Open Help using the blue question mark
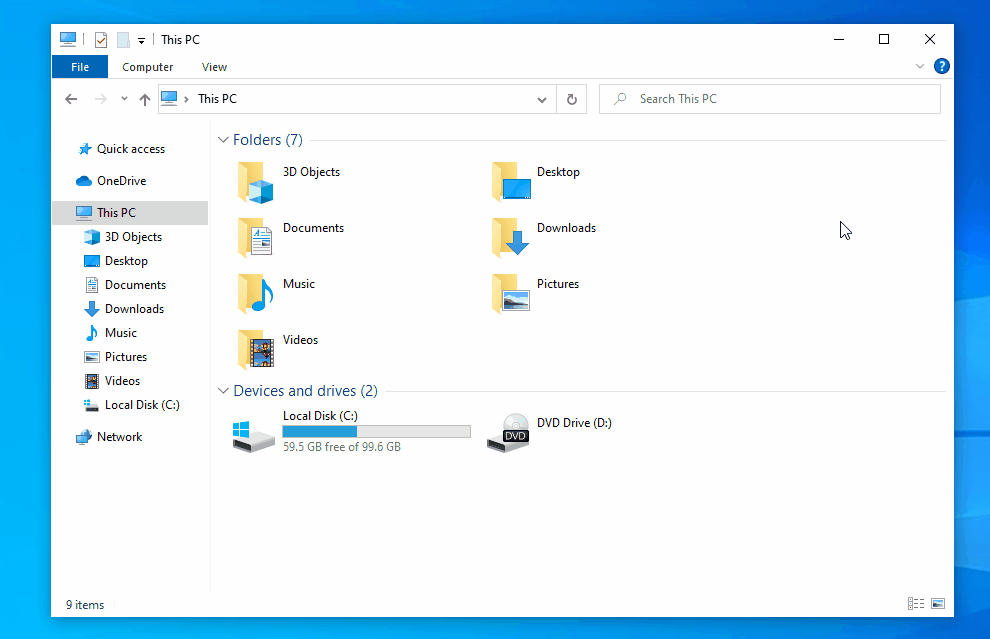The width and height of the screenshot is (990, 639). tap(941, 67)
